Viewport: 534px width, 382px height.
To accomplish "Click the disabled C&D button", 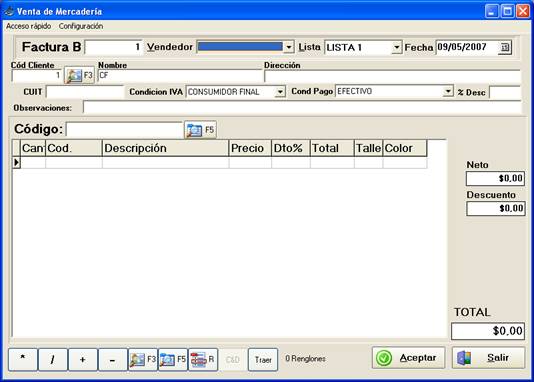I will point(233,359).
